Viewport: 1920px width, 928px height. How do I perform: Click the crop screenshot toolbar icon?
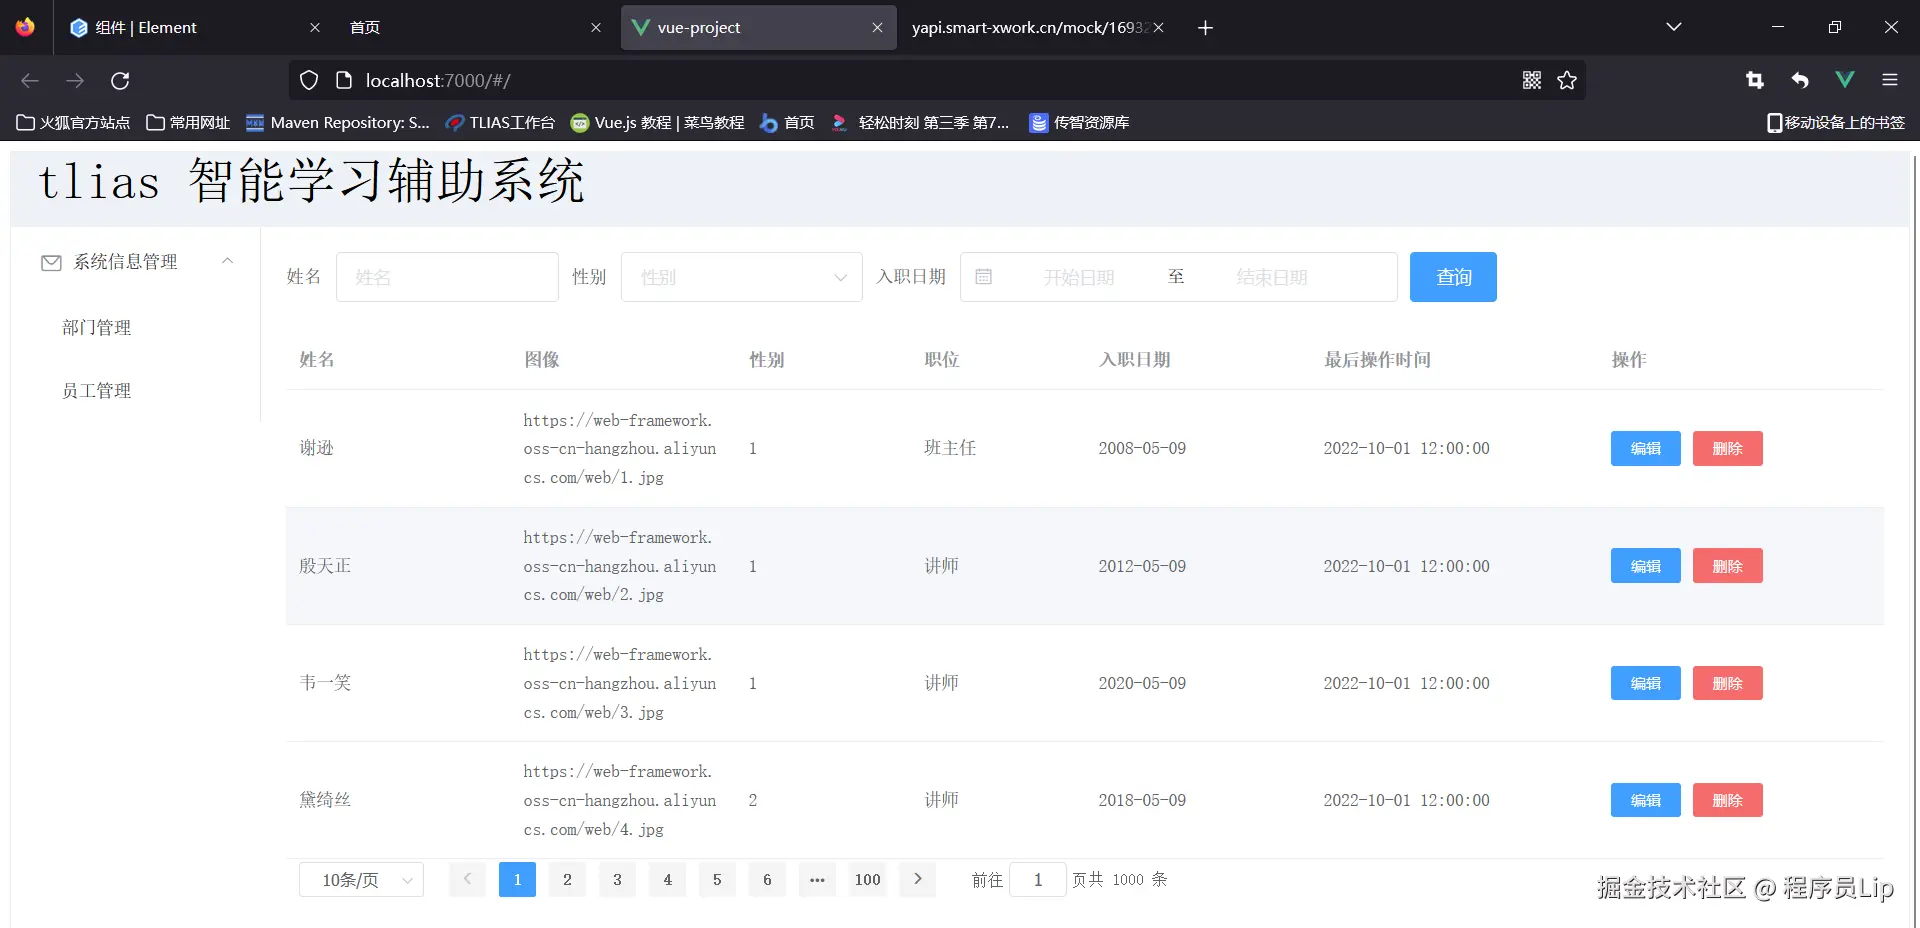pos(1755,80)
